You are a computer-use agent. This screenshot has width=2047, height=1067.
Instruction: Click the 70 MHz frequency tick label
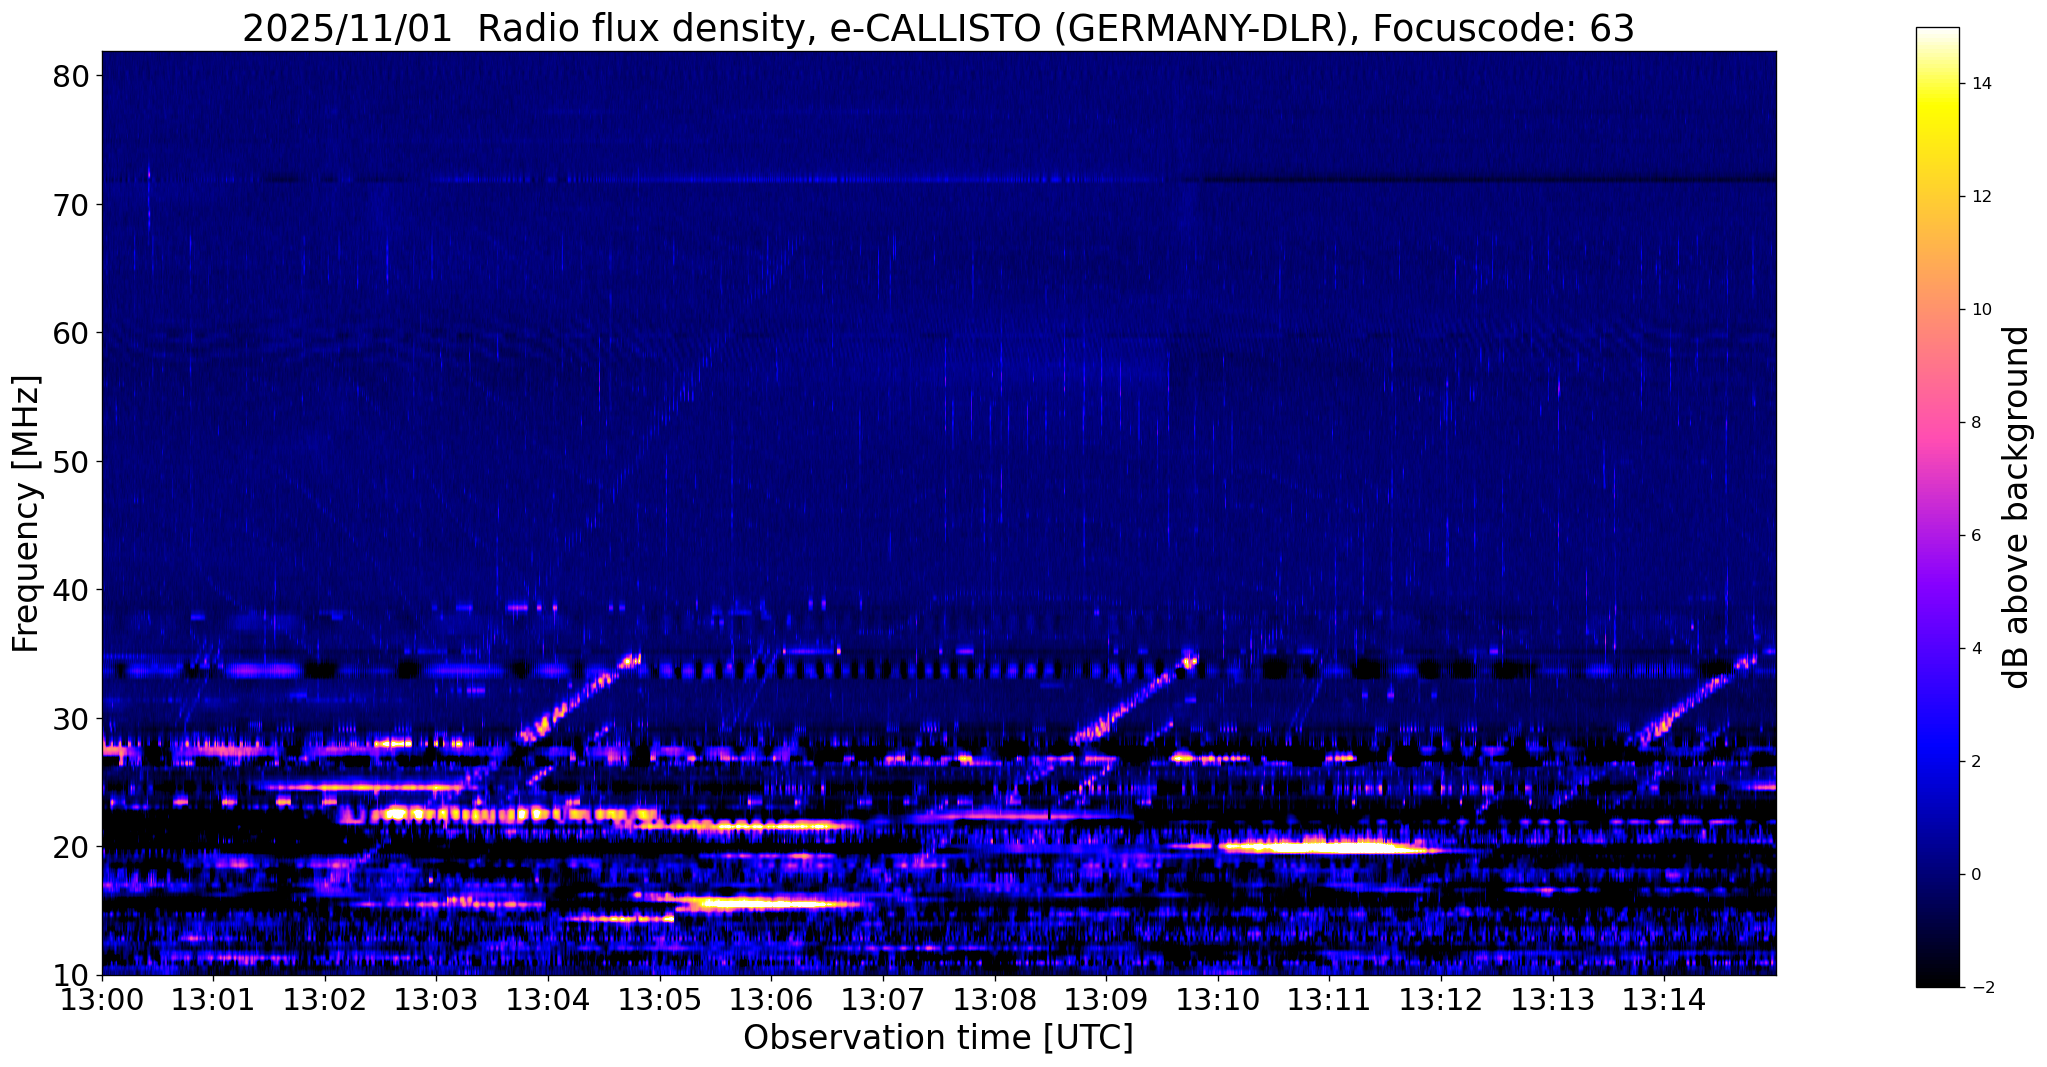[x=74, y=204]
